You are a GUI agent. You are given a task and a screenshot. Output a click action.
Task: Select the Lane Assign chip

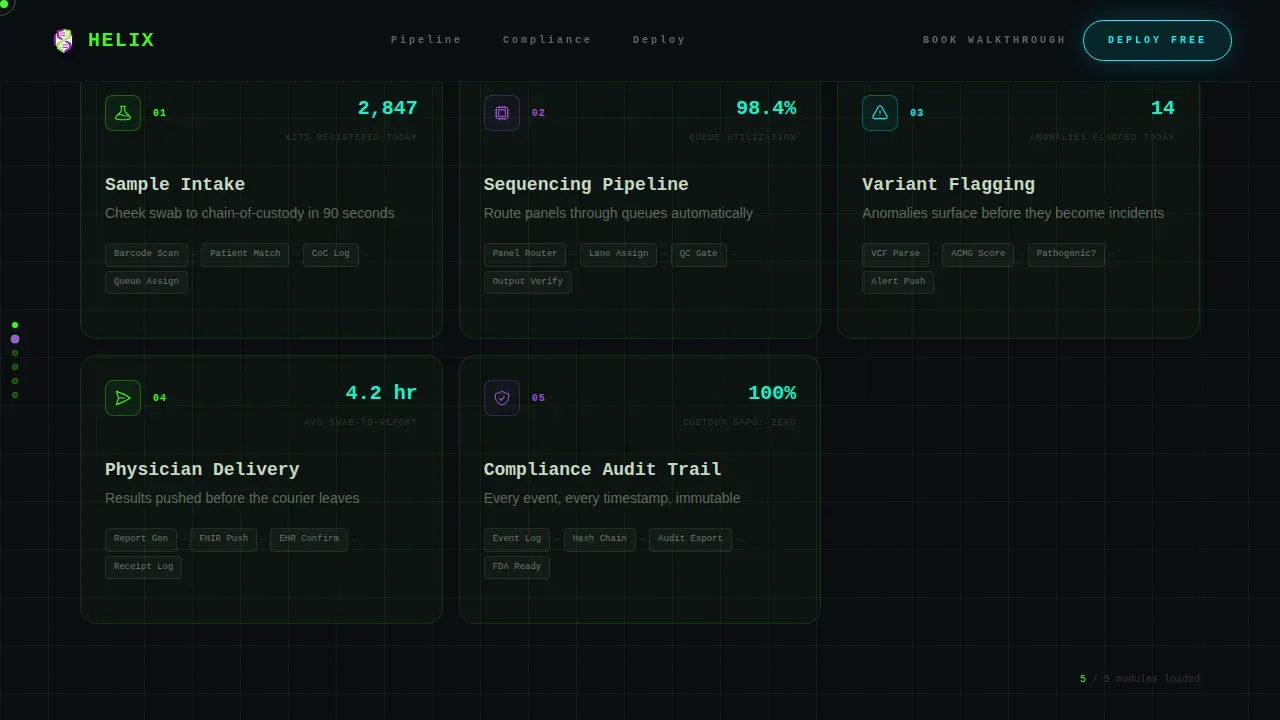[x=618, y=254]
